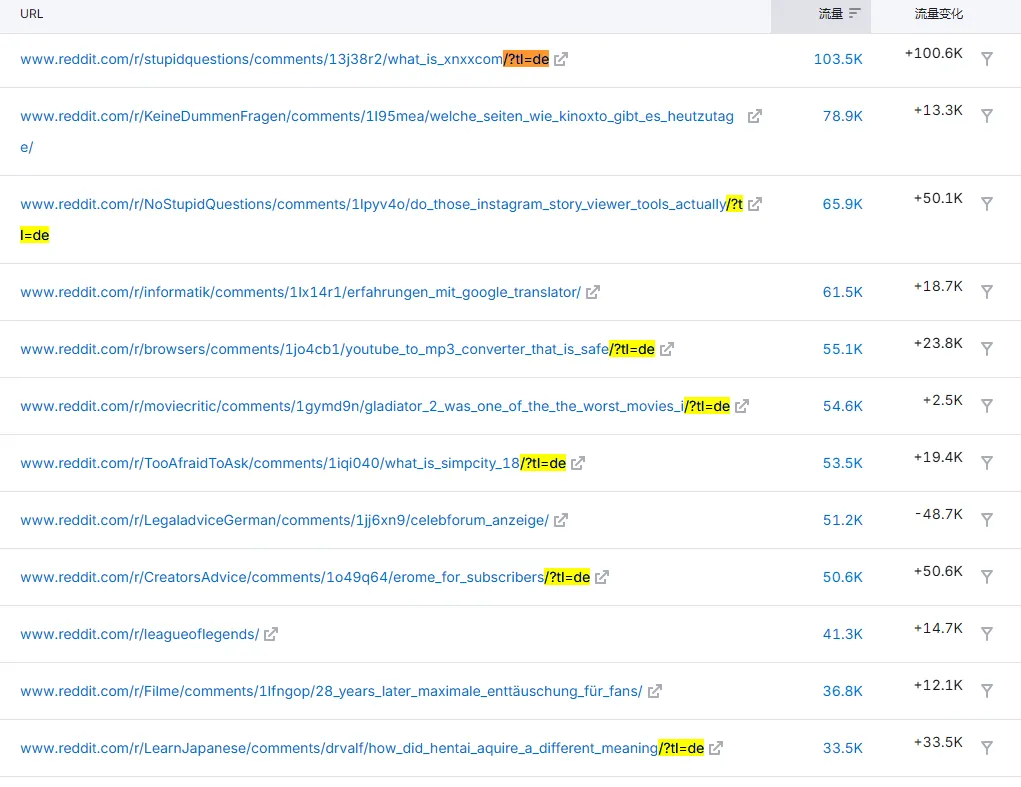Open external link icon for 28_years_later URL
The height and width of the screenshot is (787, 1021).
coord(655,691)
